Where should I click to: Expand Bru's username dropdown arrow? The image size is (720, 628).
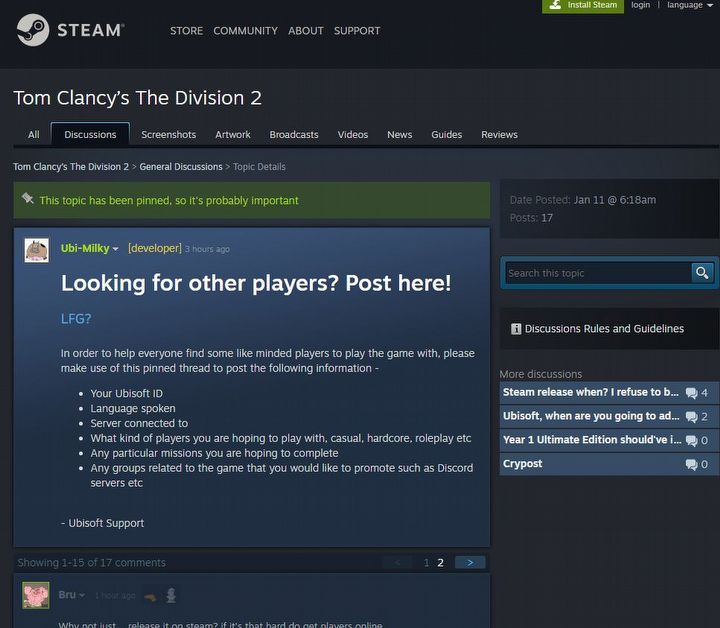click(82, 596)
